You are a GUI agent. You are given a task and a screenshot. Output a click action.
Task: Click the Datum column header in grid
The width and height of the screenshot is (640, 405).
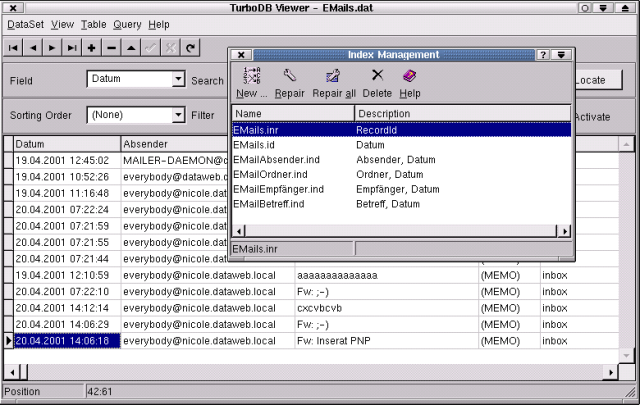tap(67, 144)
